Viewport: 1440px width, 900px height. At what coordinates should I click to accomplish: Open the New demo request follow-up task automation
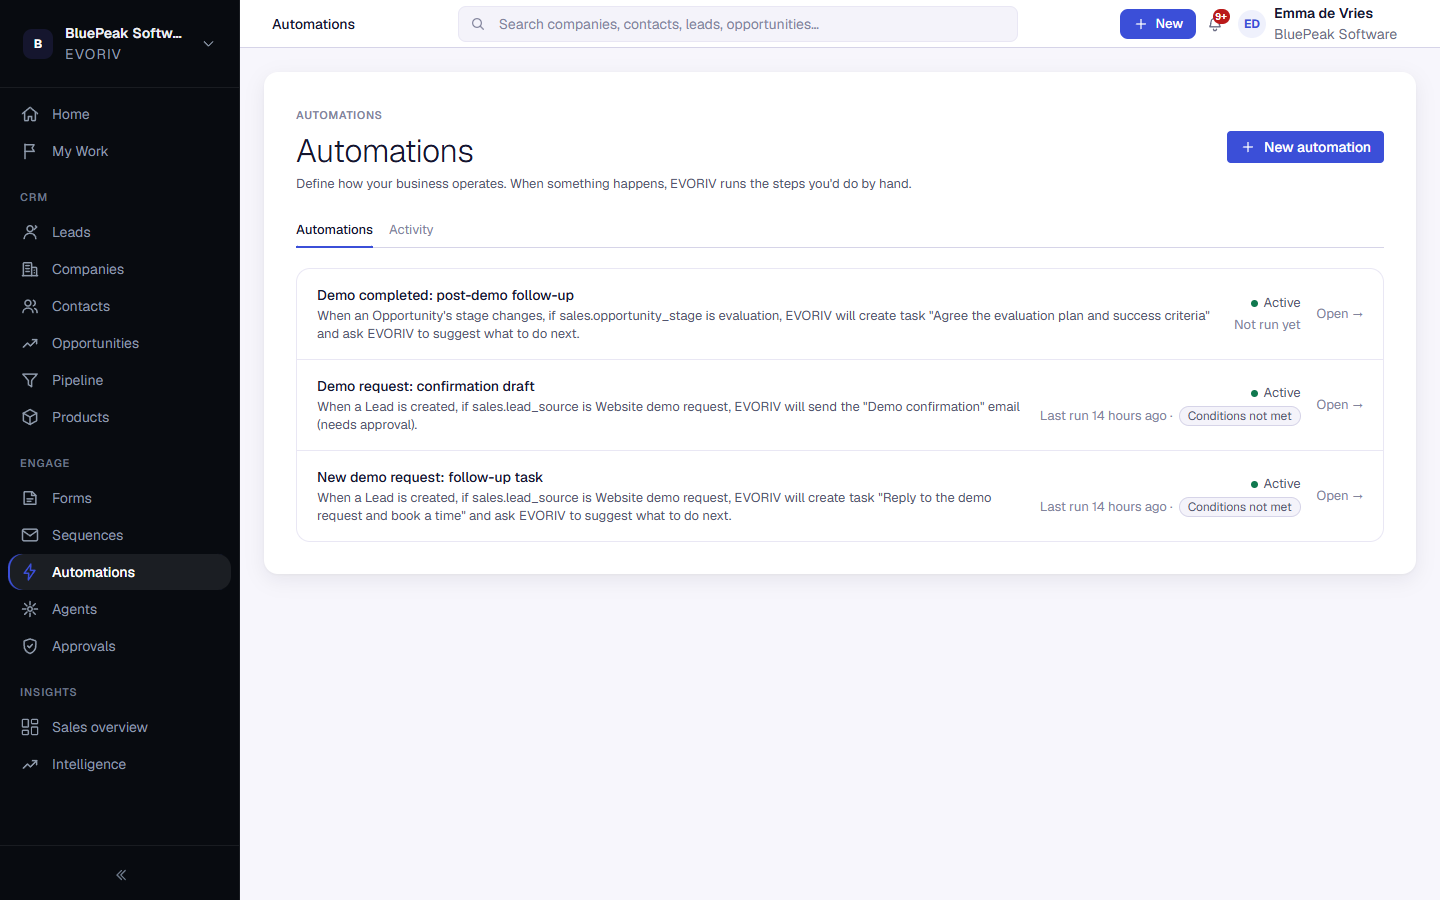pyautogui.click(x=1340, y=496)
